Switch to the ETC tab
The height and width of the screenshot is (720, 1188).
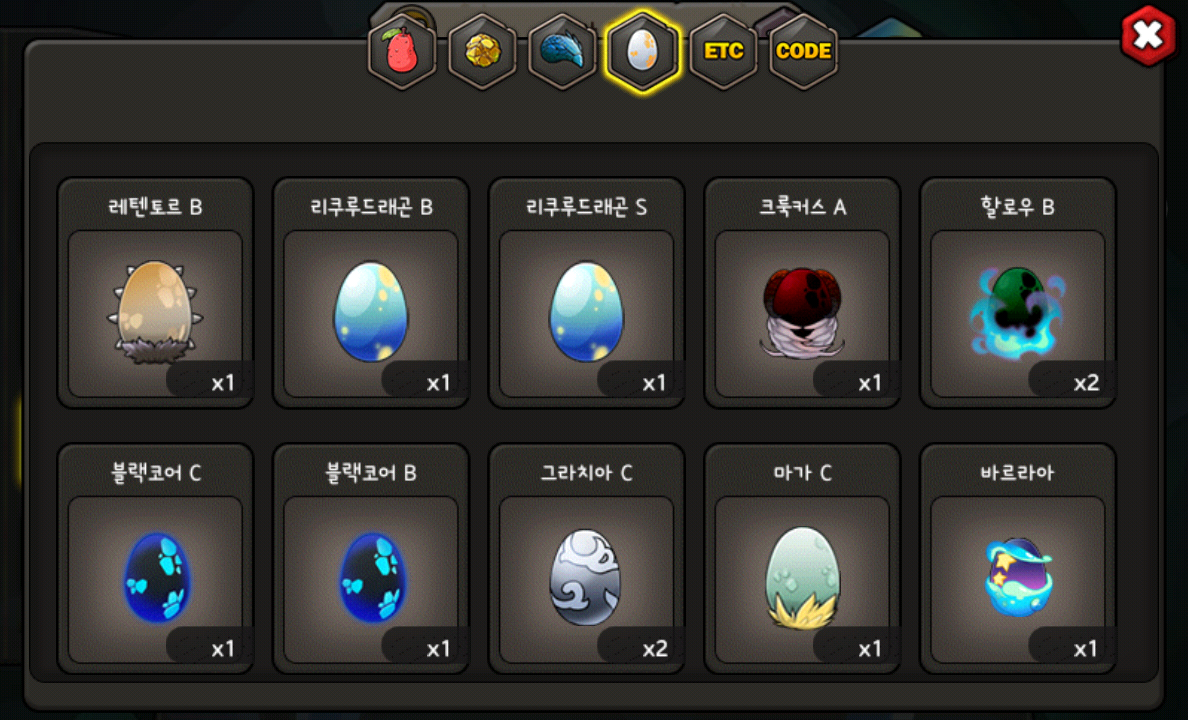coord(724,52)
